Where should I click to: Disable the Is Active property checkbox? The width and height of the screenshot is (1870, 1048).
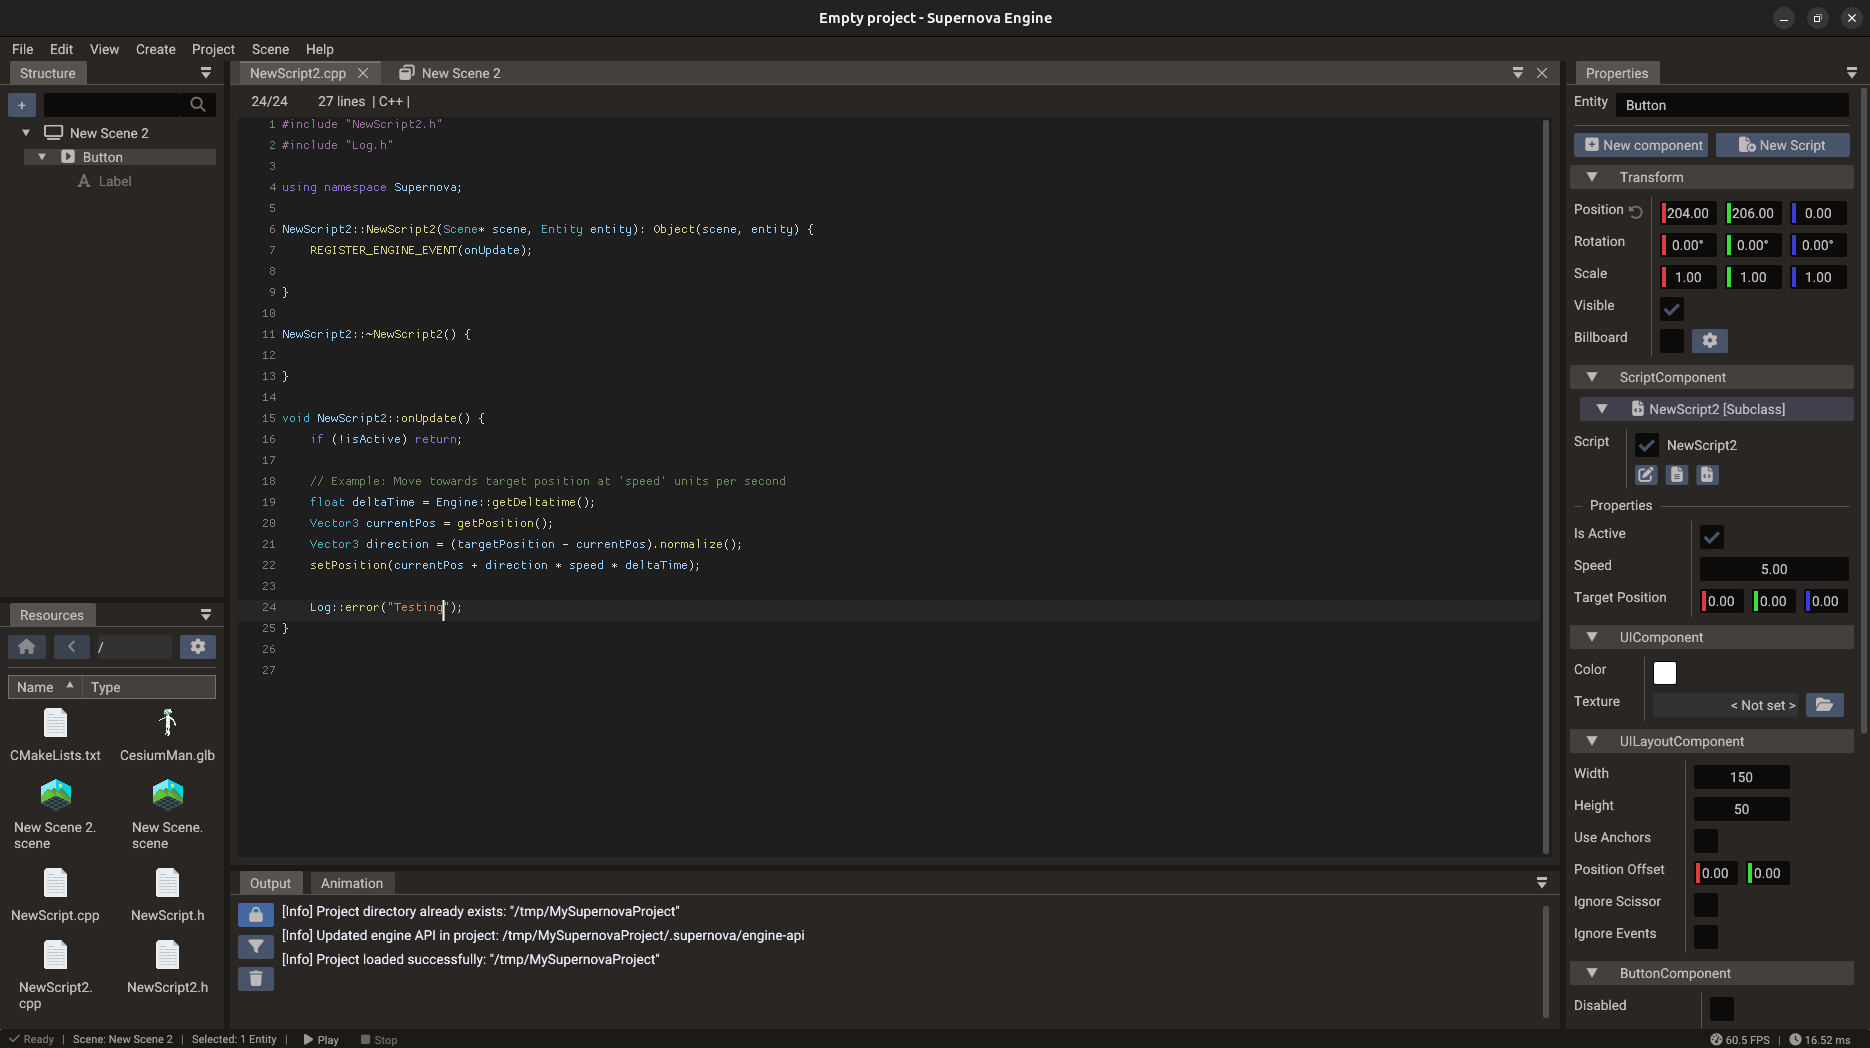tap(1712, 537)
